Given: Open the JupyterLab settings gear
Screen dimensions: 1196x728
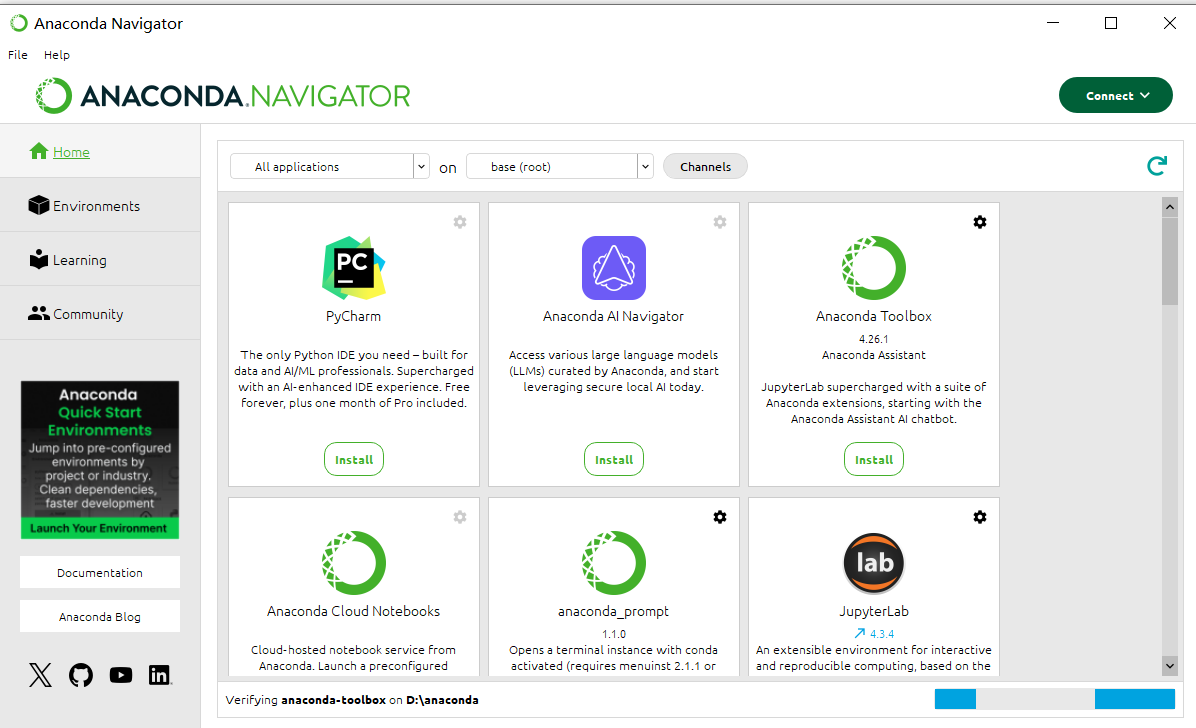Looking at the screenshot, I should (x=980, y=517).
